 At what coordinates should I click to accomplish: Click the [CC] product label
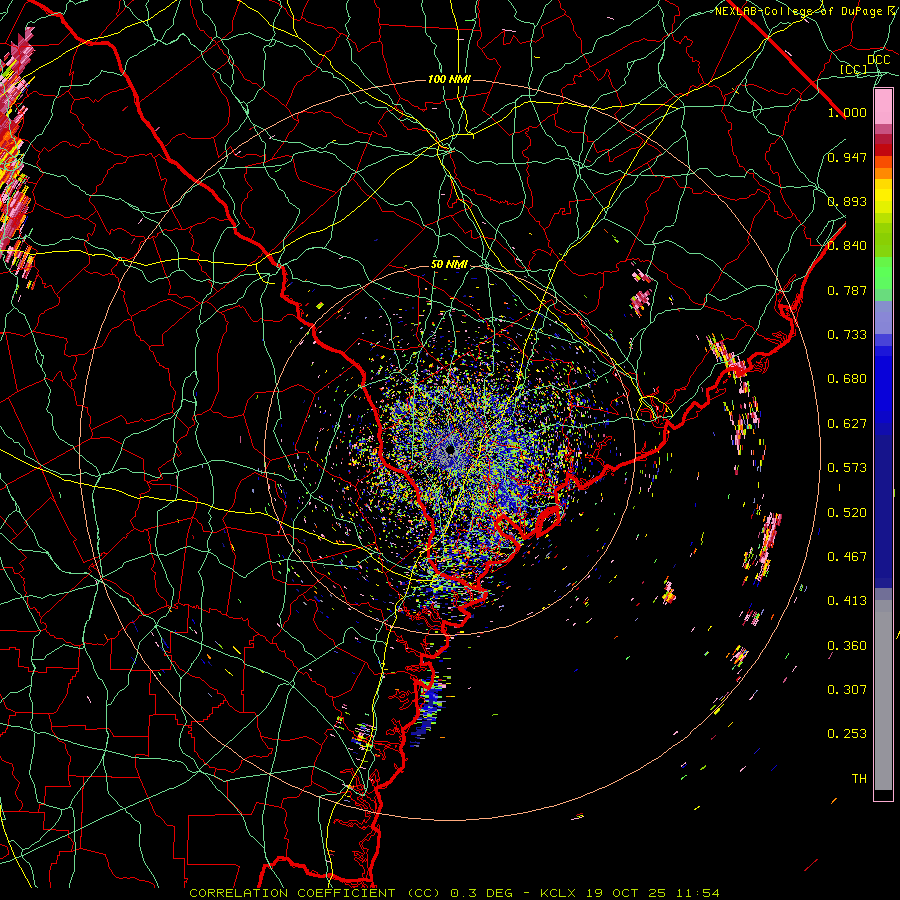point(854,69)
